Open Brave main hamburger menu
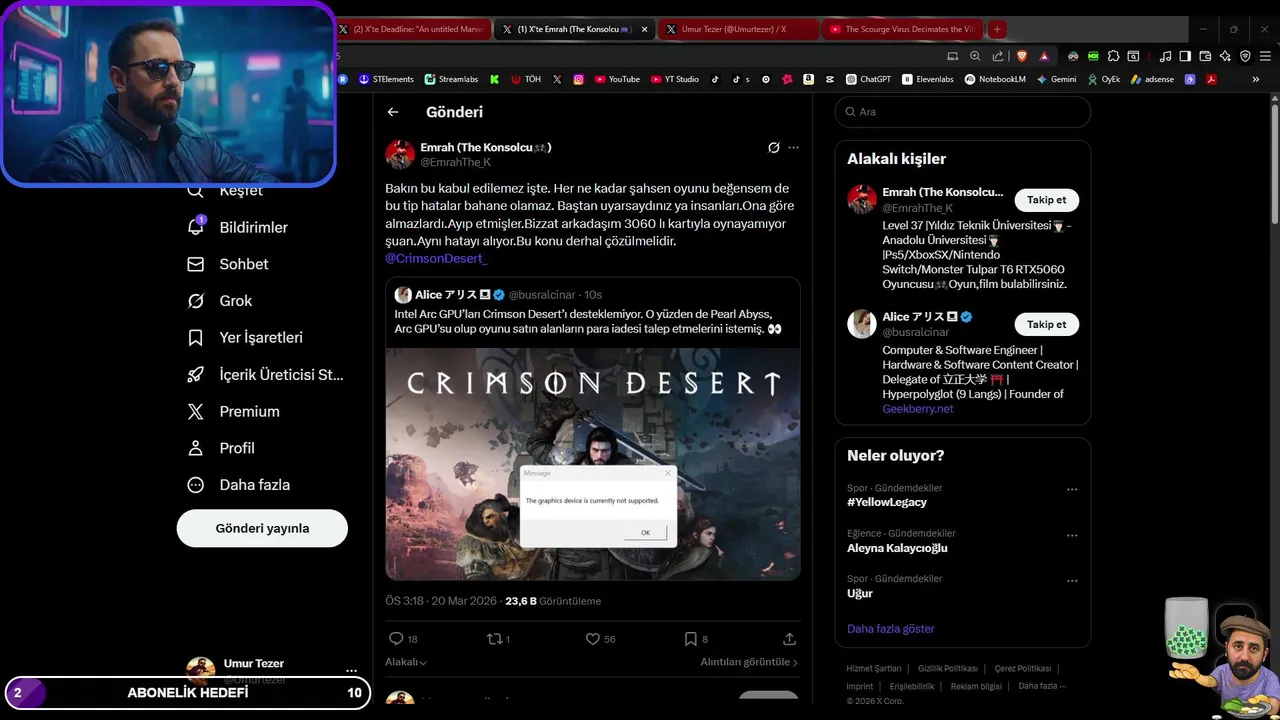 tap(1265, 56)
